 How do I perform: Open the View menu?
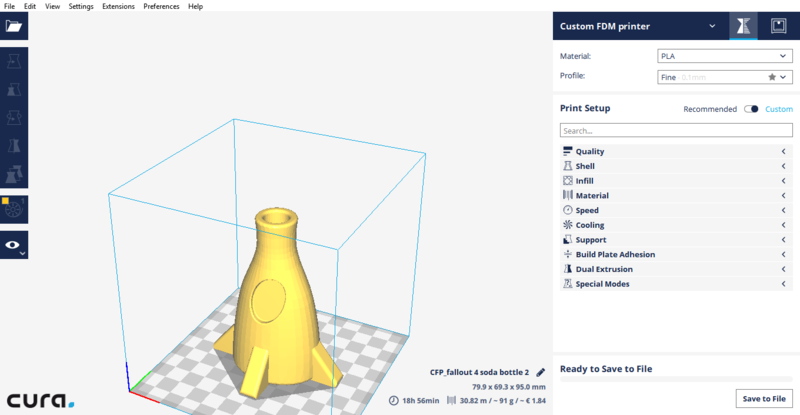pyautogui.click(x=52, y=6)
